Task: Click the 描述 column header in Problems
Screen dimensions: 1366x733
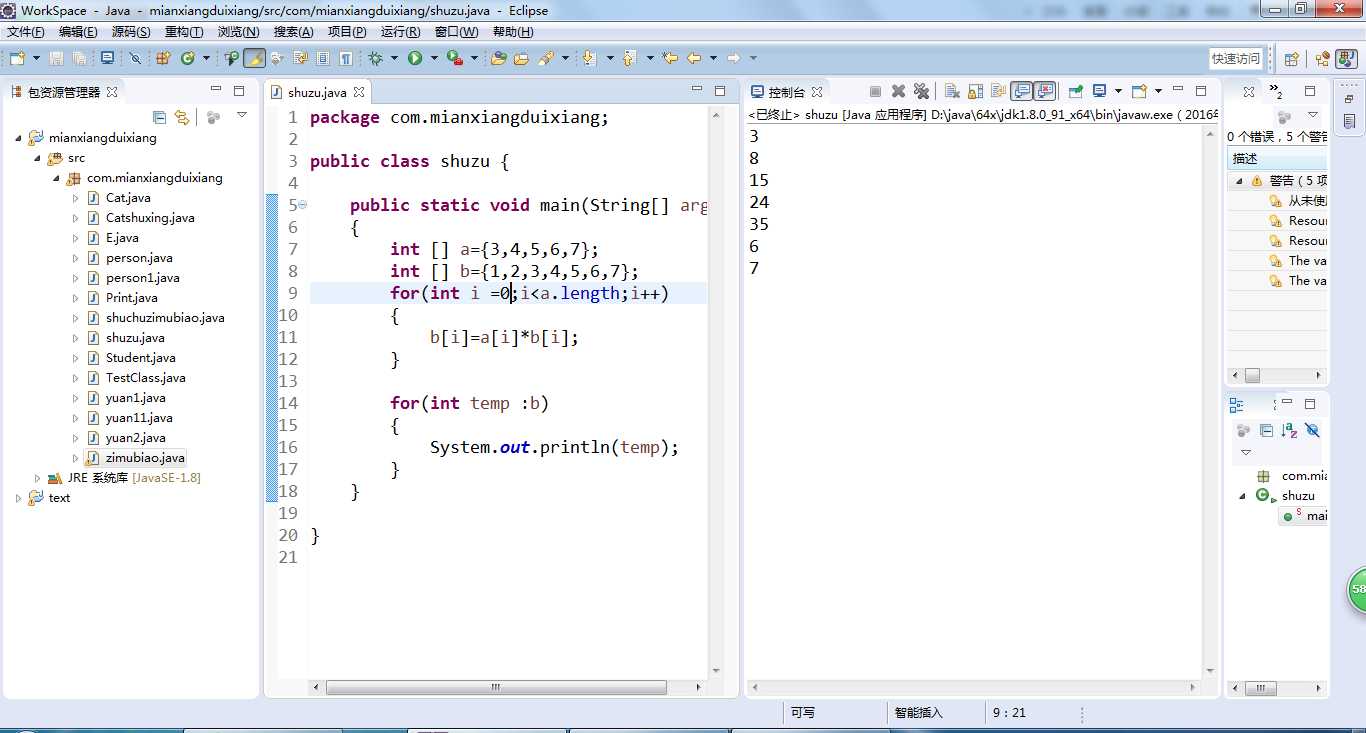Action: 1278,159
